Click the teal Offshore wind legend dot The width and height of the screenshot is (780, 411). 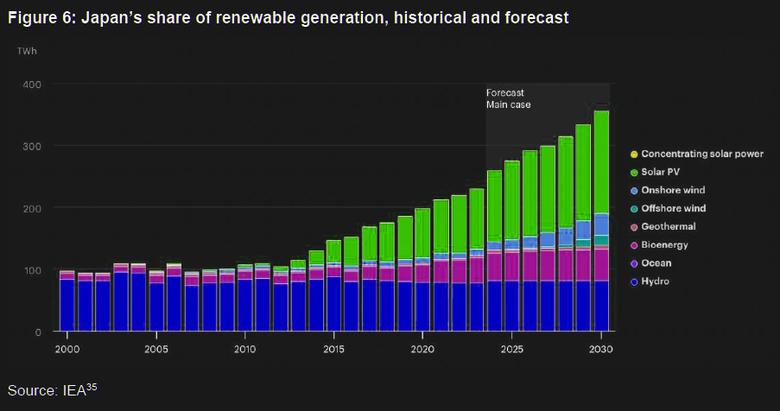point(634,209)
